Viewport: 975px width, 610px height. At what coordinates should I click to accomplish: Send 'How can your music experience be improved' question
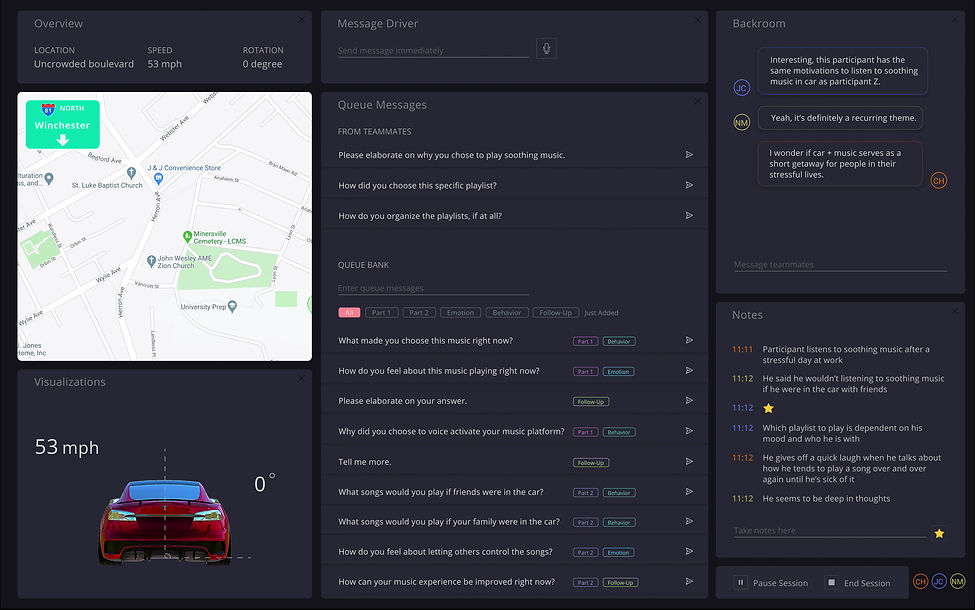click(x=689, y=581)
